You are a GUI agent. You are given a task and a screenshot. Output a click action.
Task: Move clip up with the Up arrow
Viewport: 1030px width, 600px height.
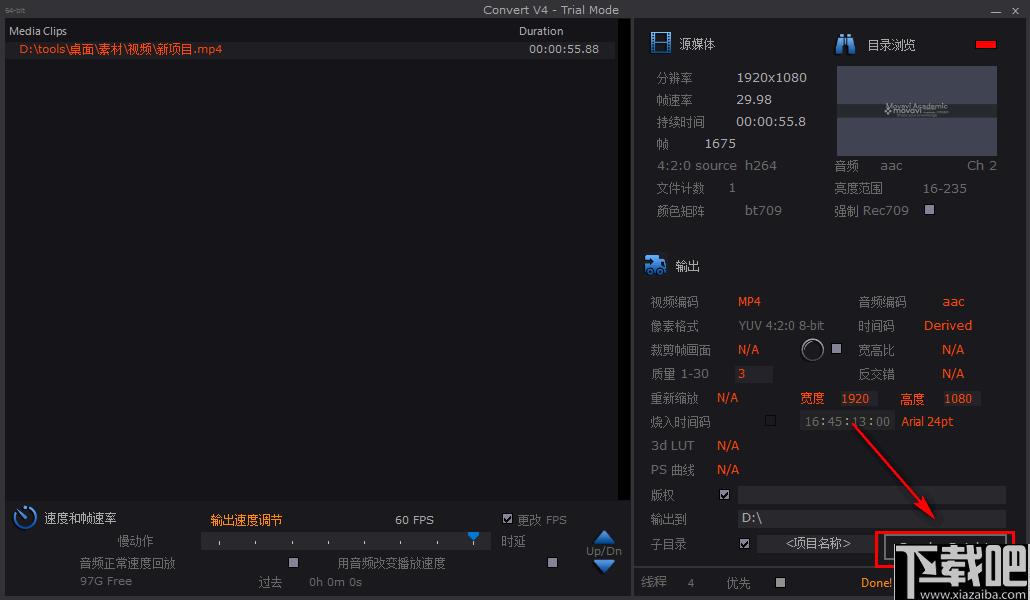[604, 538]
